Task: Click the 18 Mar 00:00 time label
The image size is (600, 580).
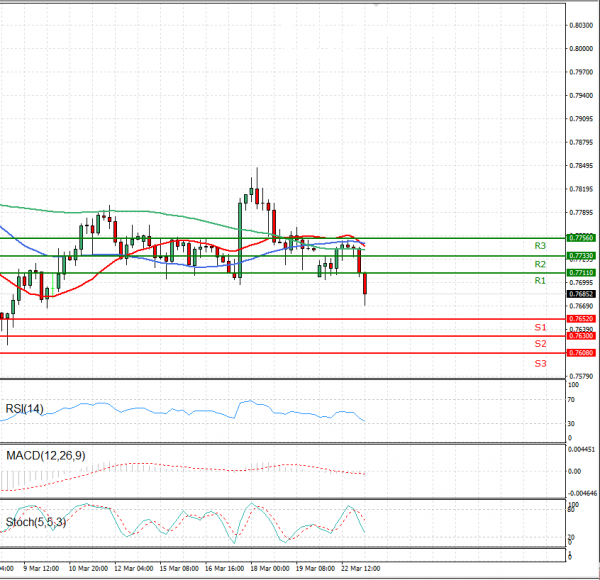Action: (270, 568)
